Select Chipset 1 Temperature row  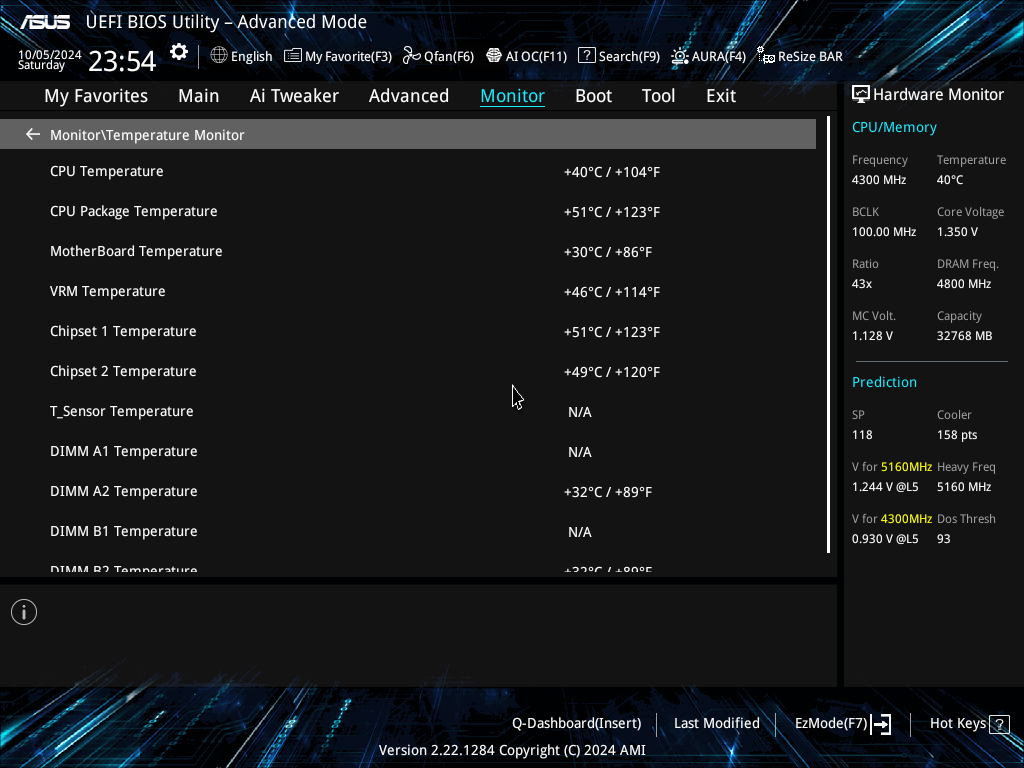[408, 332]
